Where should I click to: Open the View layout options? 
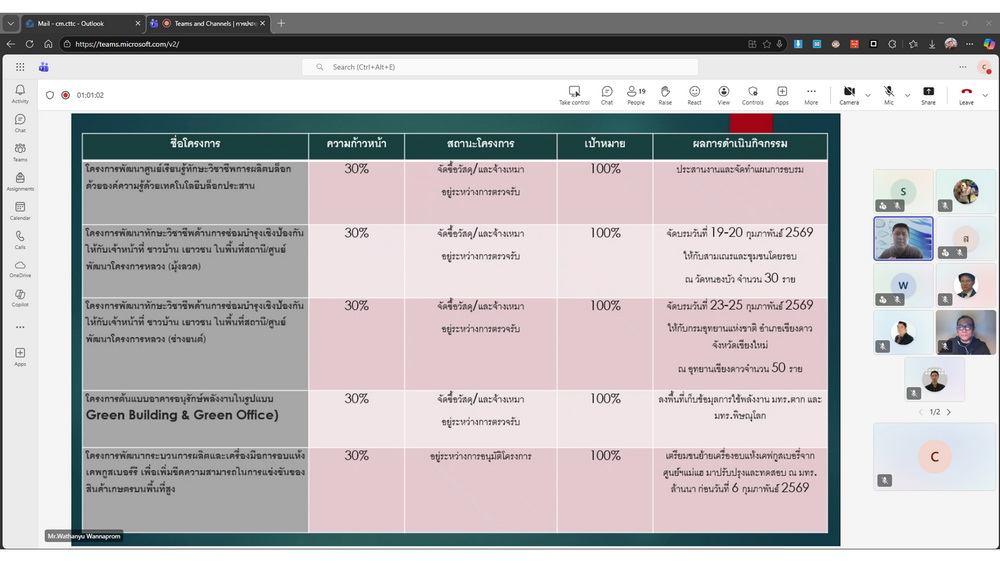[x=723, y=95]
